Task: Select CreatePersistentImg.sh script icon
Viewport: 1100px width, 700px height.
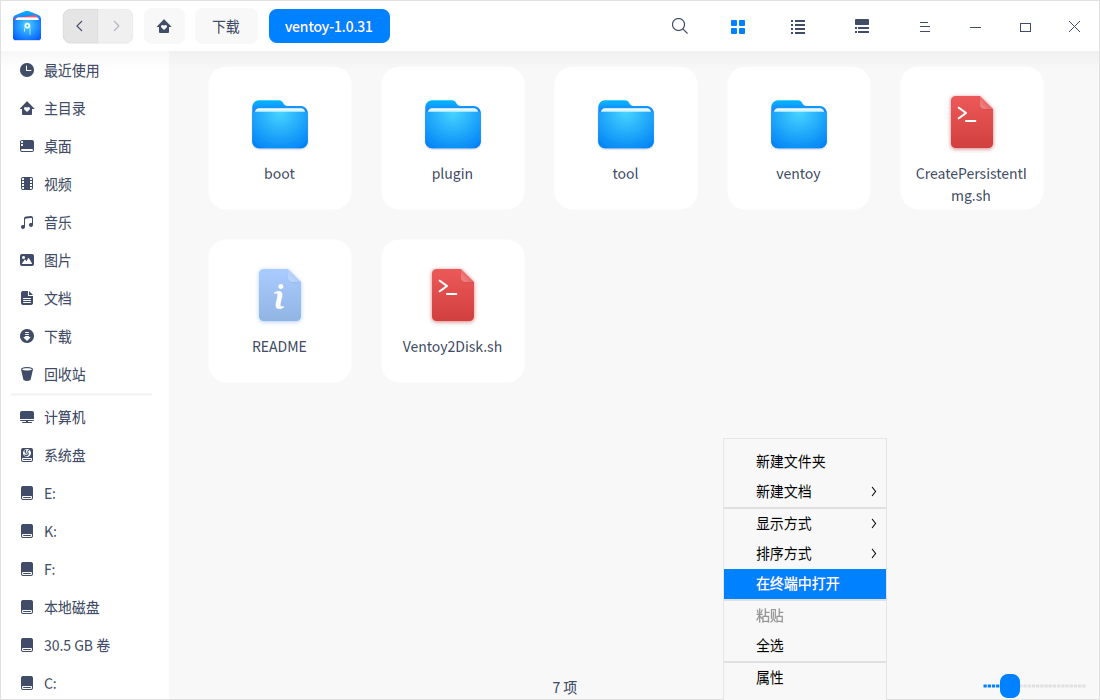Action: click(x=971, y=124)
